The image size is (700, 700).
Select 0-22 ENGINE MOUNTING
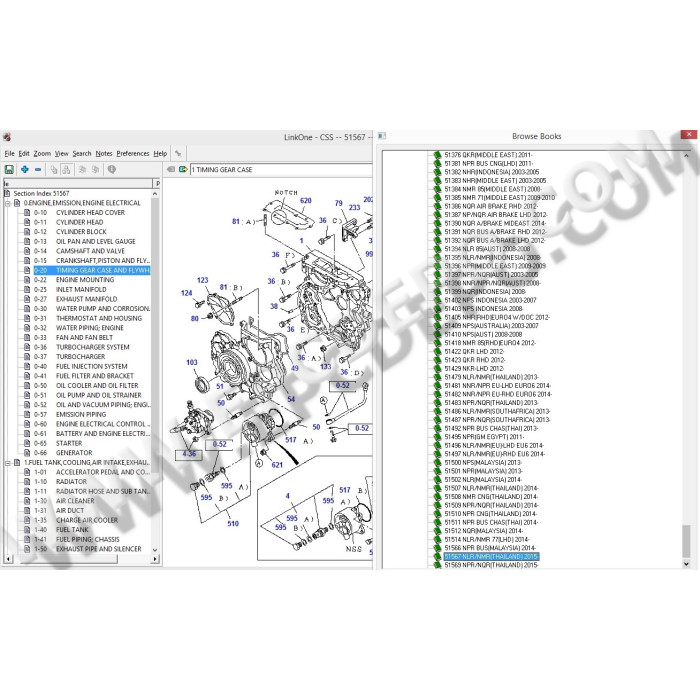click(74, 280)
